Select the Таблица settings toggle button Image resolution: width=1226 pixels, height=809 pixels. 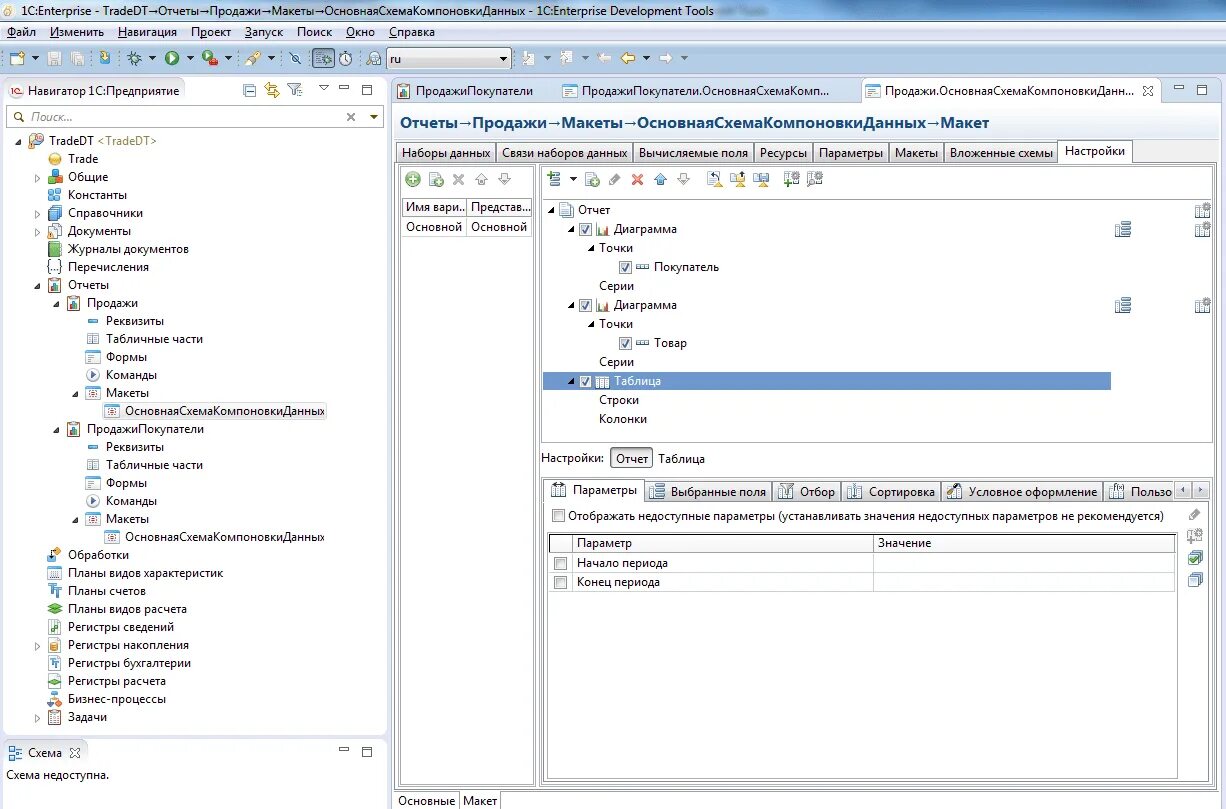[681, 458]
